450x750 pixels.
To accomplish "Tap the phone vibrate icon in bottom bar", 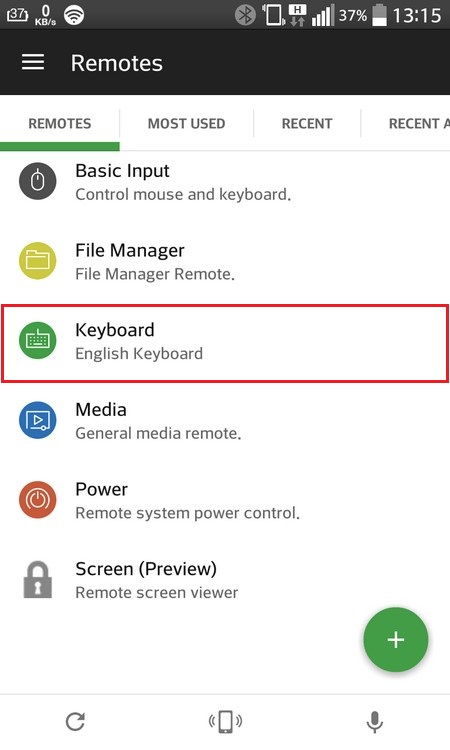I will pos(225,721).
